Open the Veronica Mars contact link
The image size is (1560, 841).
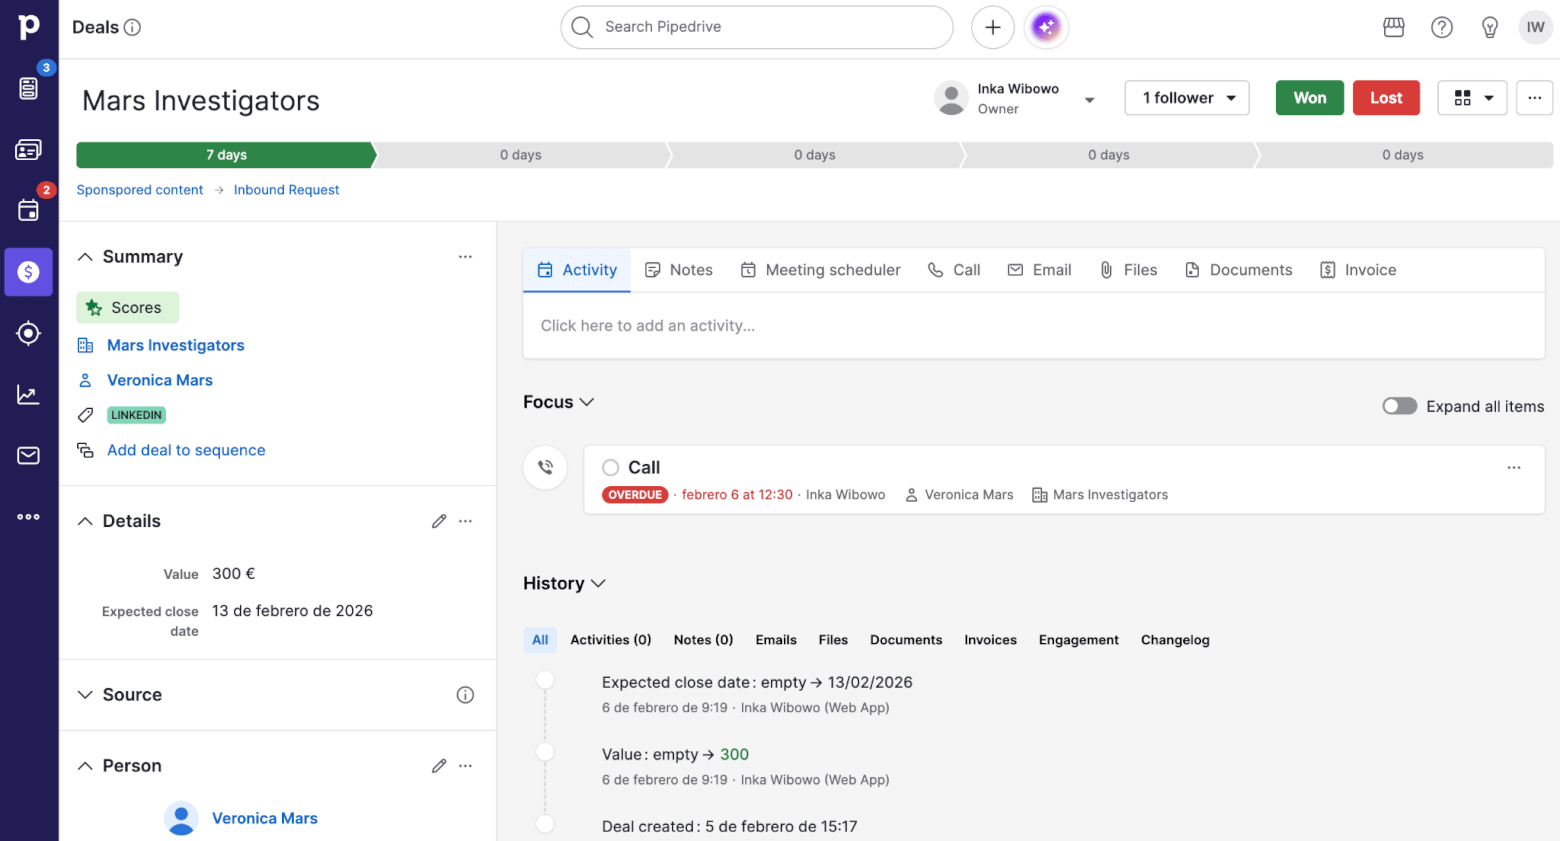159,379
